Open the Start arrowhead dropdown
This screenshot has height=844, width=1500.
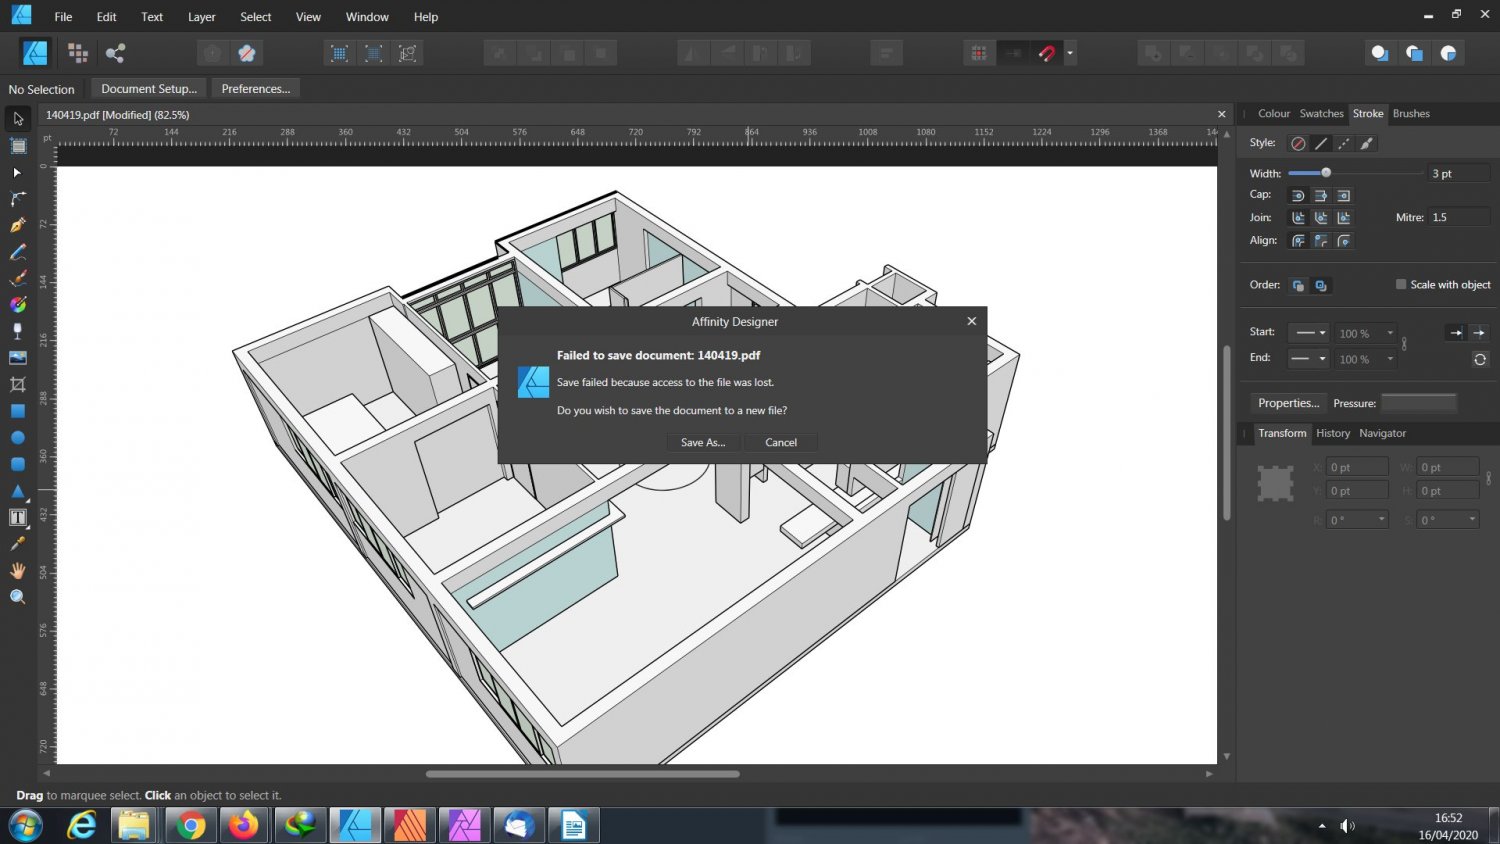coord(1322,332)
